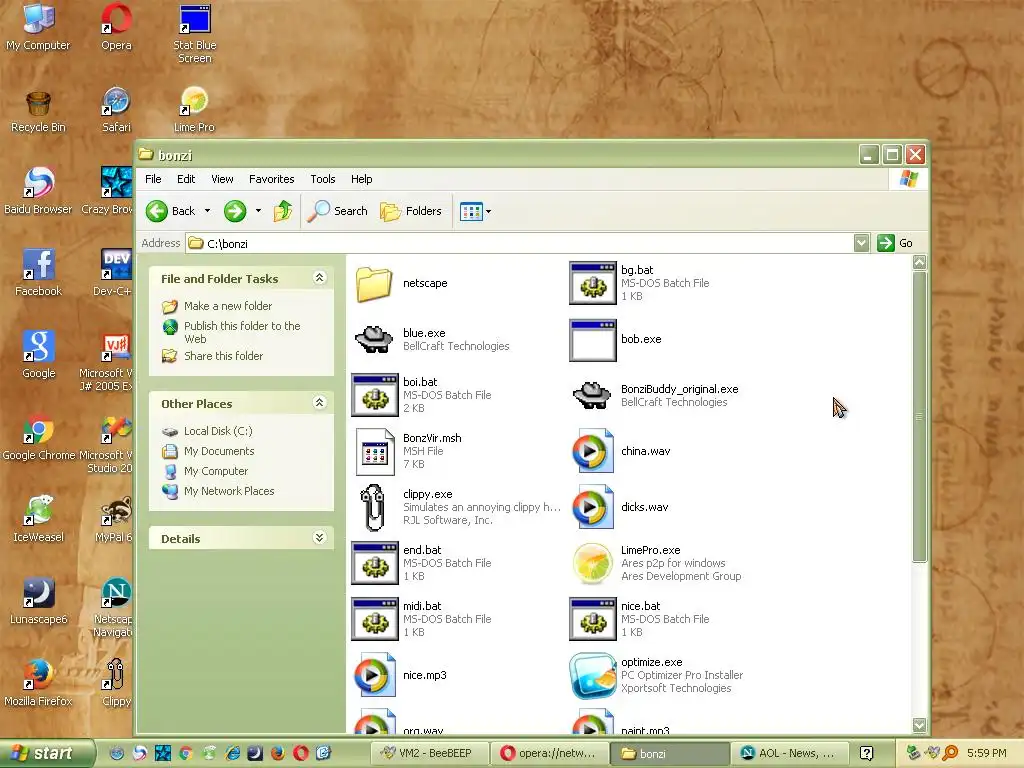This screenshot has height=768, width=1024.
Task: Select the bg.bat file icon
Action: pyautogui.click(x=592, y=283)
